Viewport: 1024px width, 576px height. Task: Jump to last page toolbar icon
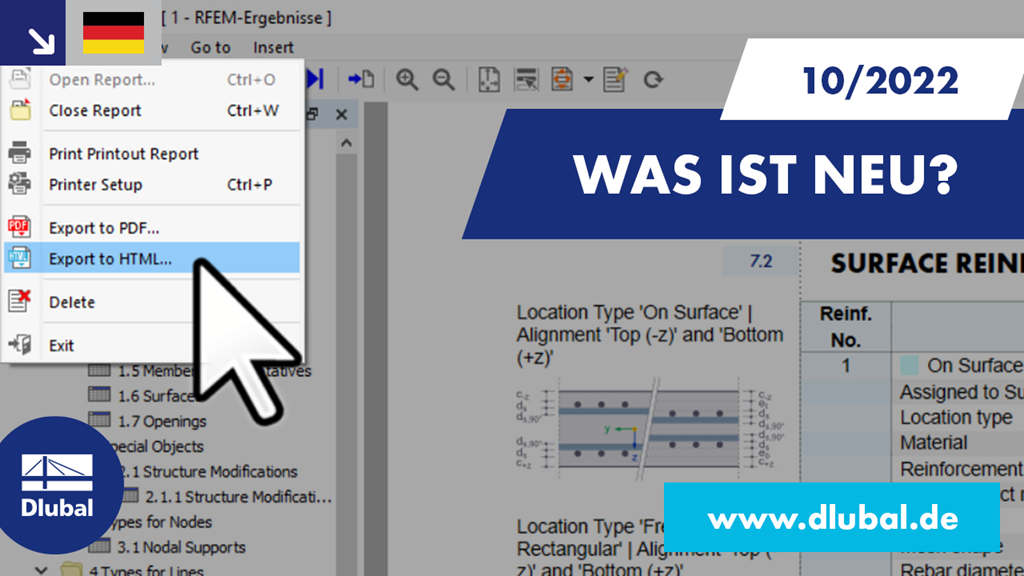tap(315, 79)
